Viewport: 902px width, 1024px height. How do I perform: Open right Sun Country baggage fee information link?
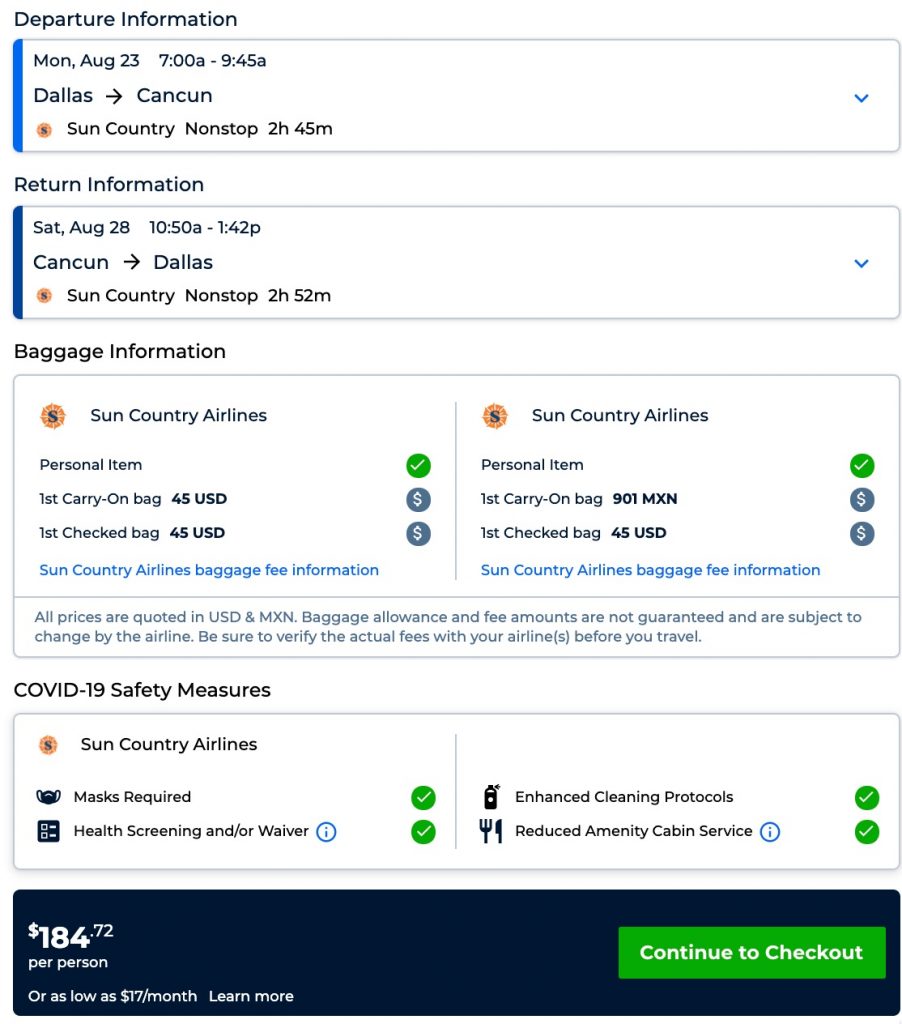point(650,570)
